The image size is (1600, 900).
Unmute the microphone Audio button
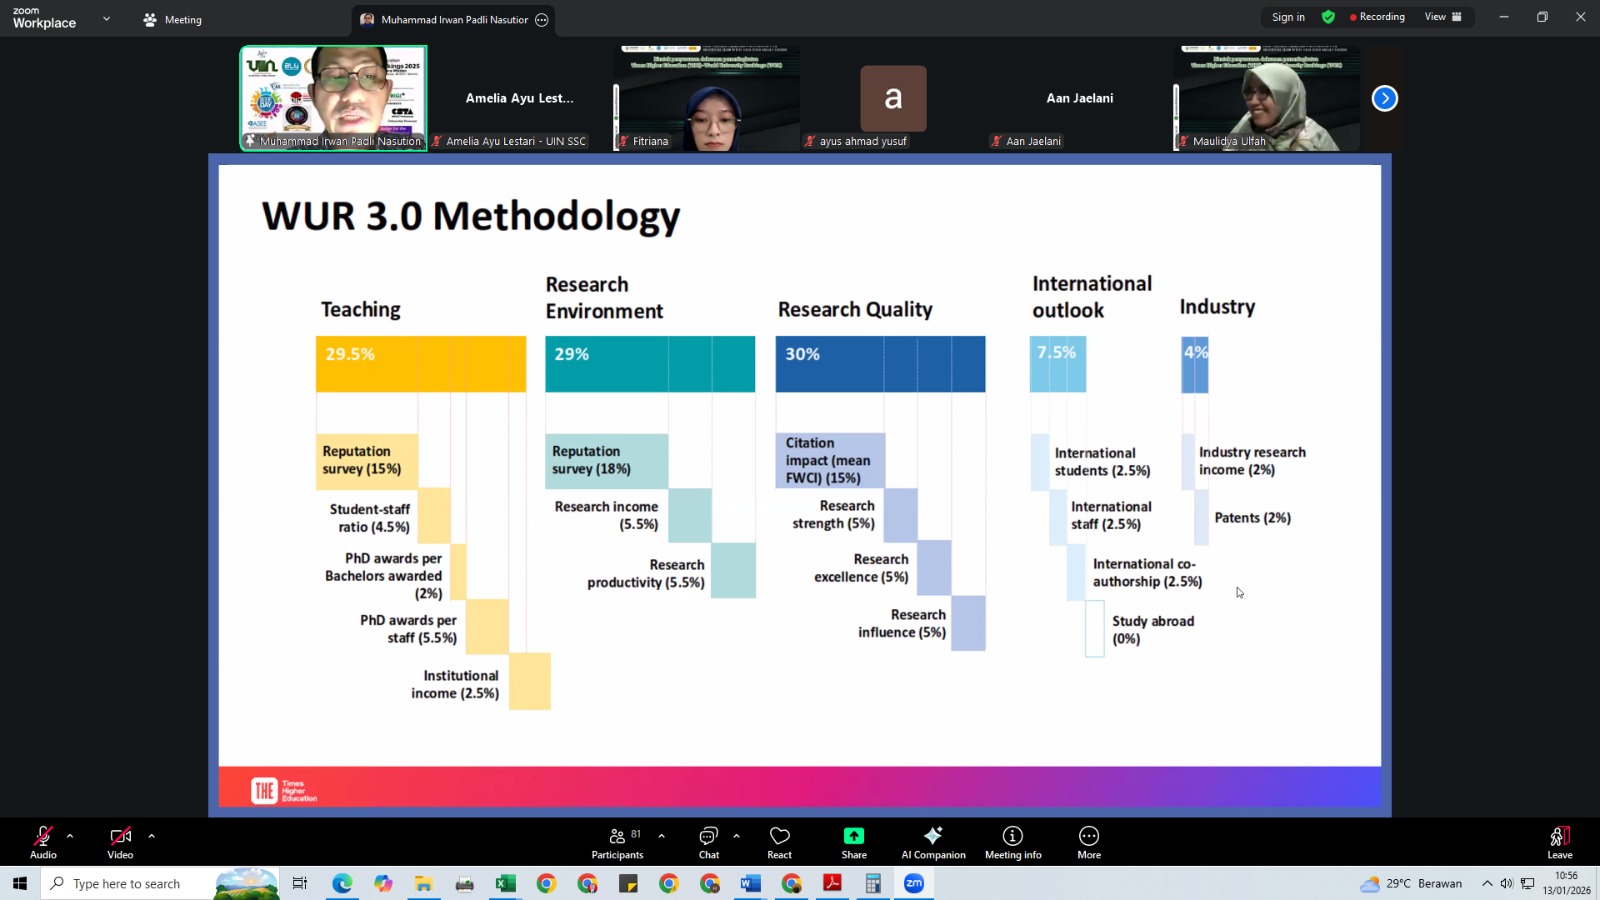[43, 841]
